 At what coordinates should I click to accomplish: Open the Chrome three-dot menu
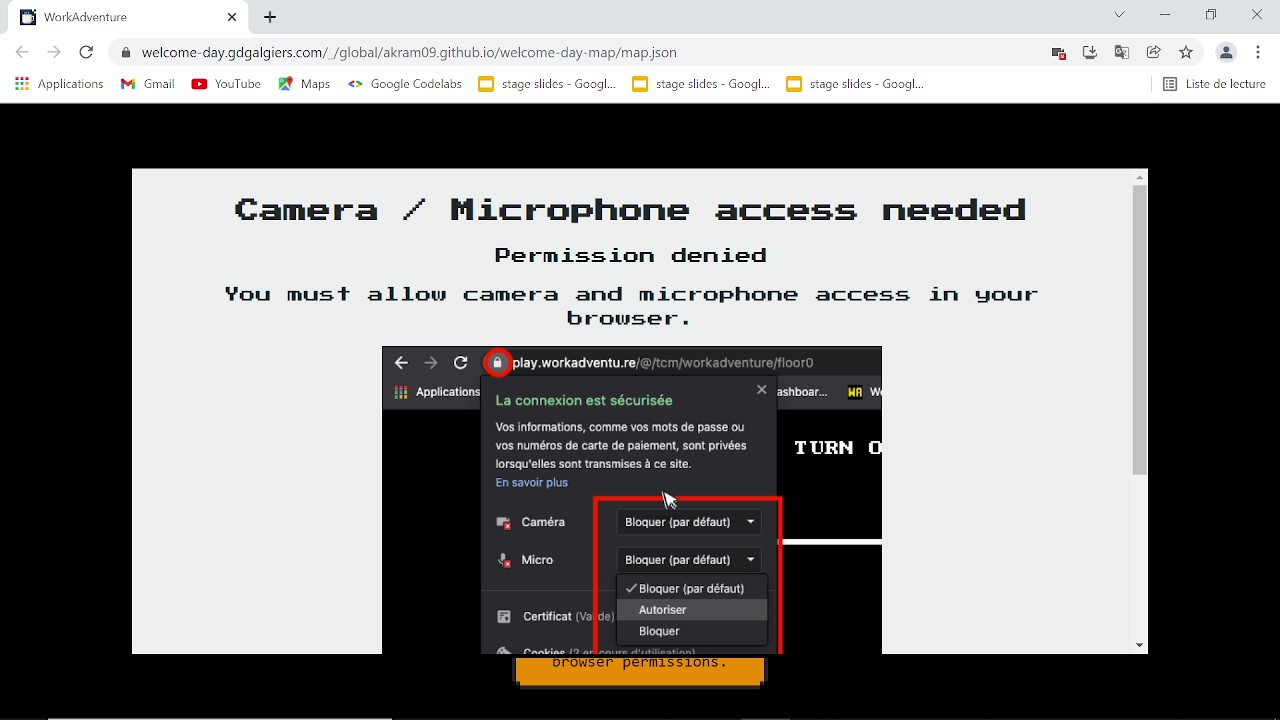[1258, 52]
